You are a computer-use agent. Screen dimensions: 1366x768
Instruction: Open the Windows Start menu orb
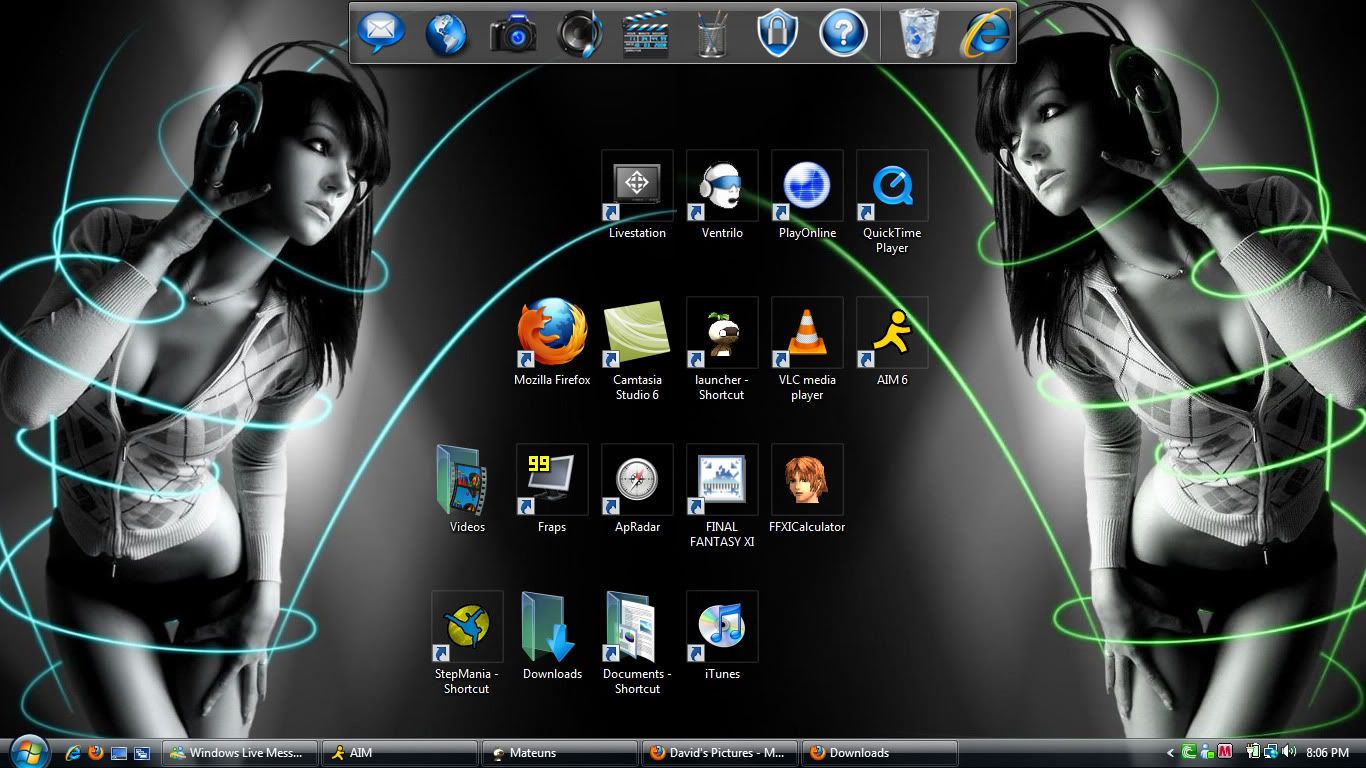pos(28,752)
